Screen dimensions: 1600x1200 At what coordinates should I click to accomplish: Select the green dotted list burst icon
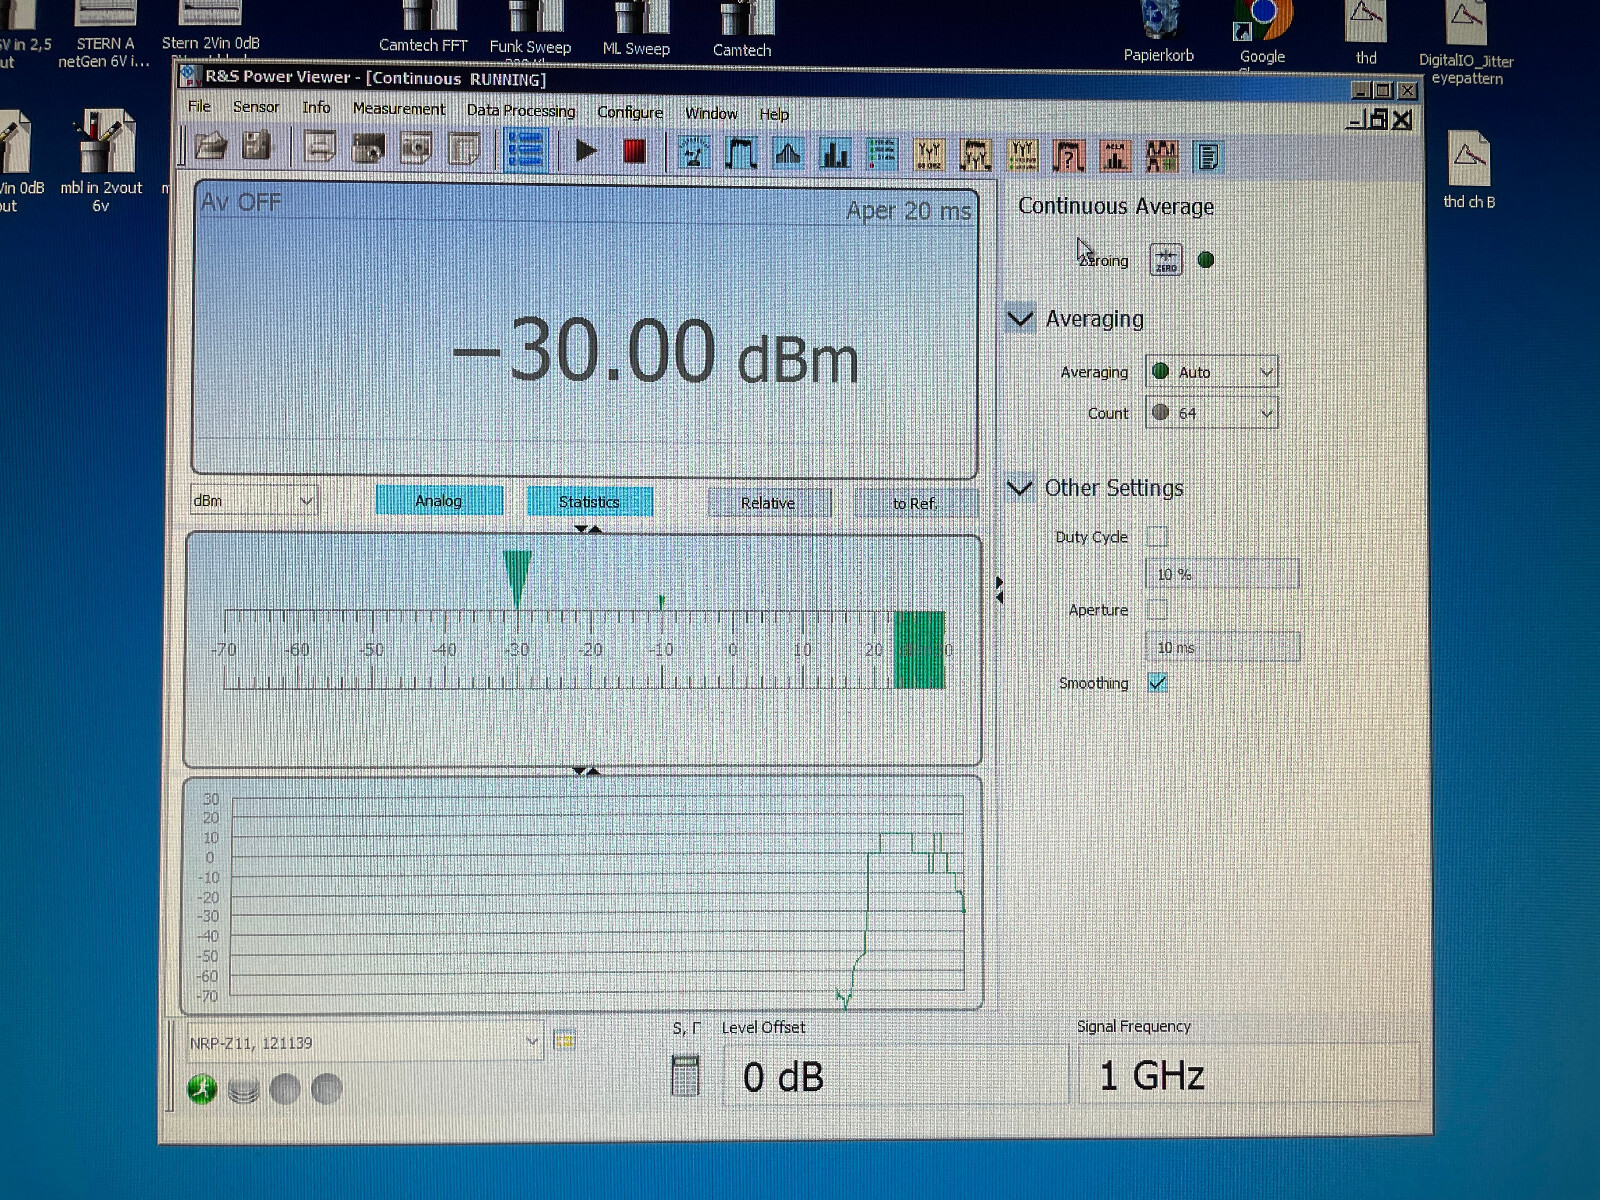point(881,155)
